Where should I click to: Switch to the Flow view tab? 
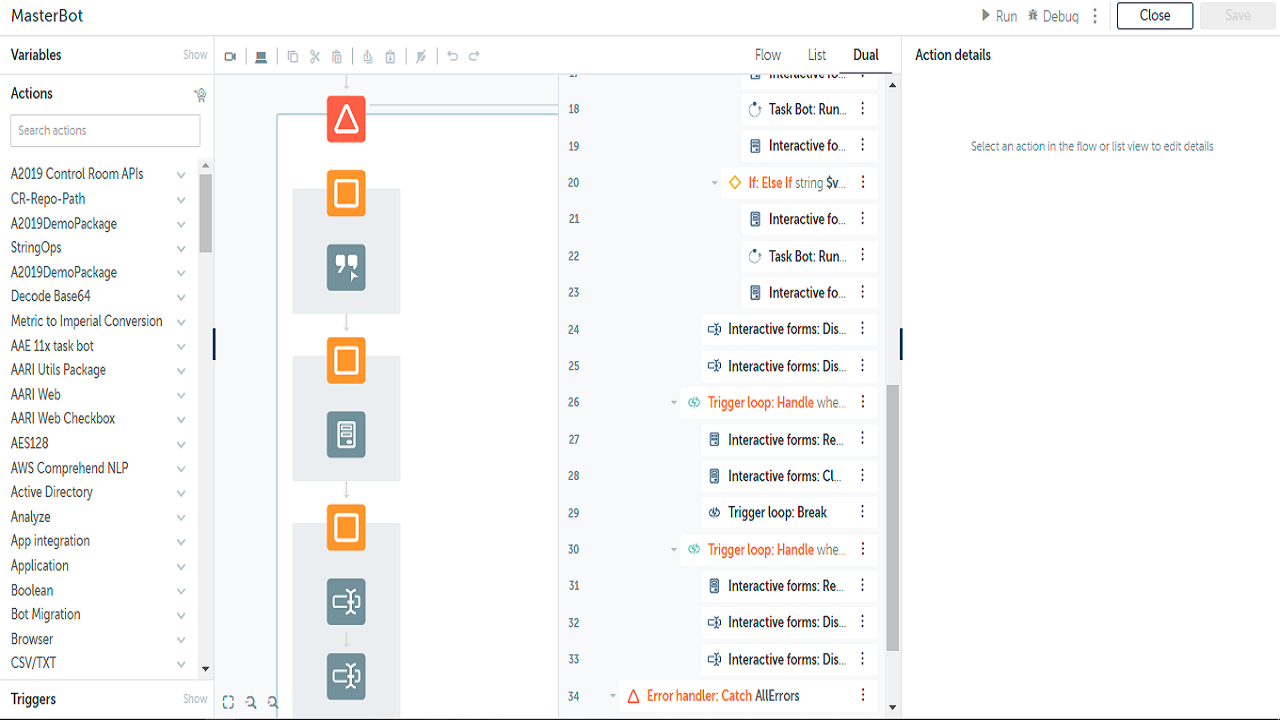tap(768, 55)
